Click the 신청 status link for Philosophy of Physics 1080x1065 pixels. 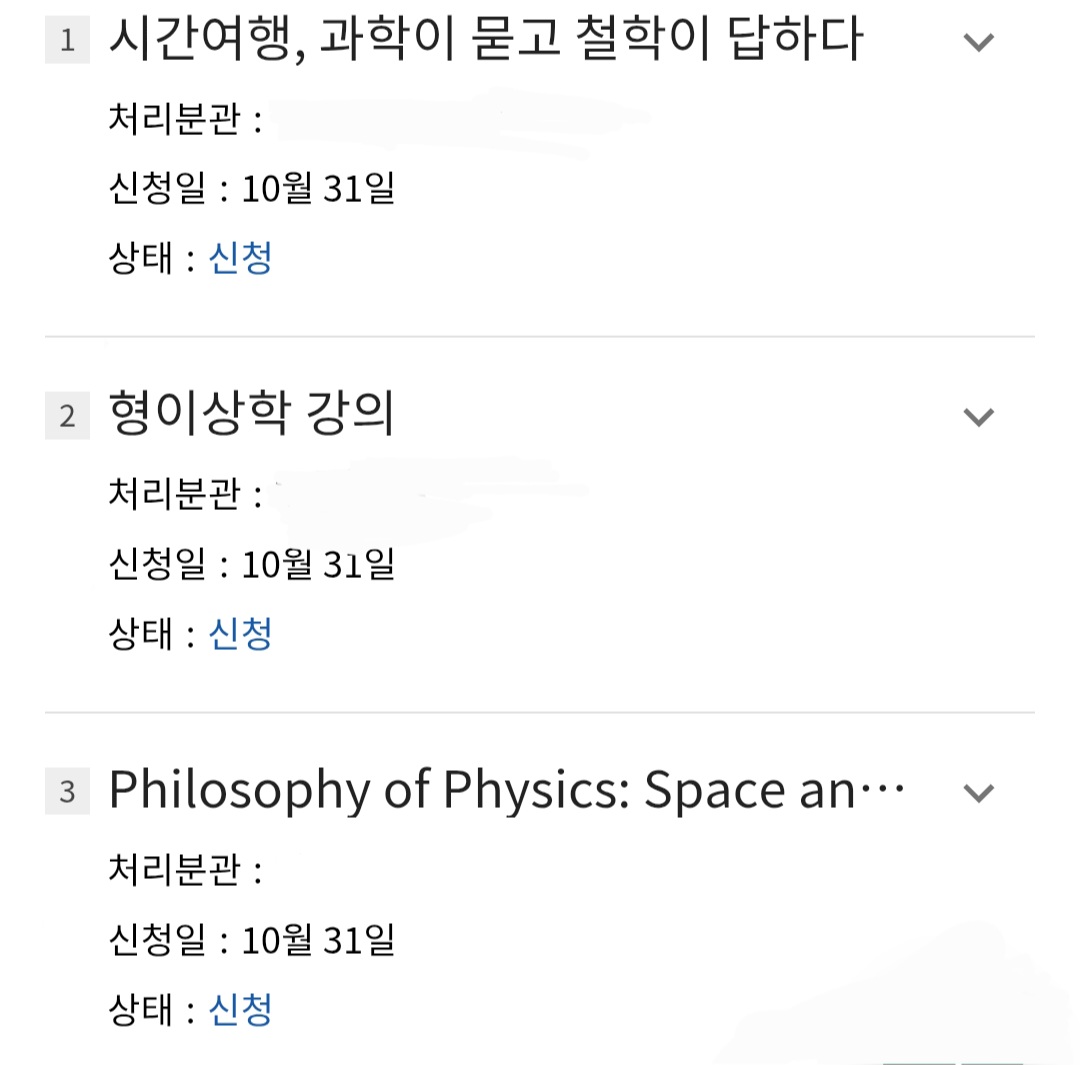click(240, 1010)
